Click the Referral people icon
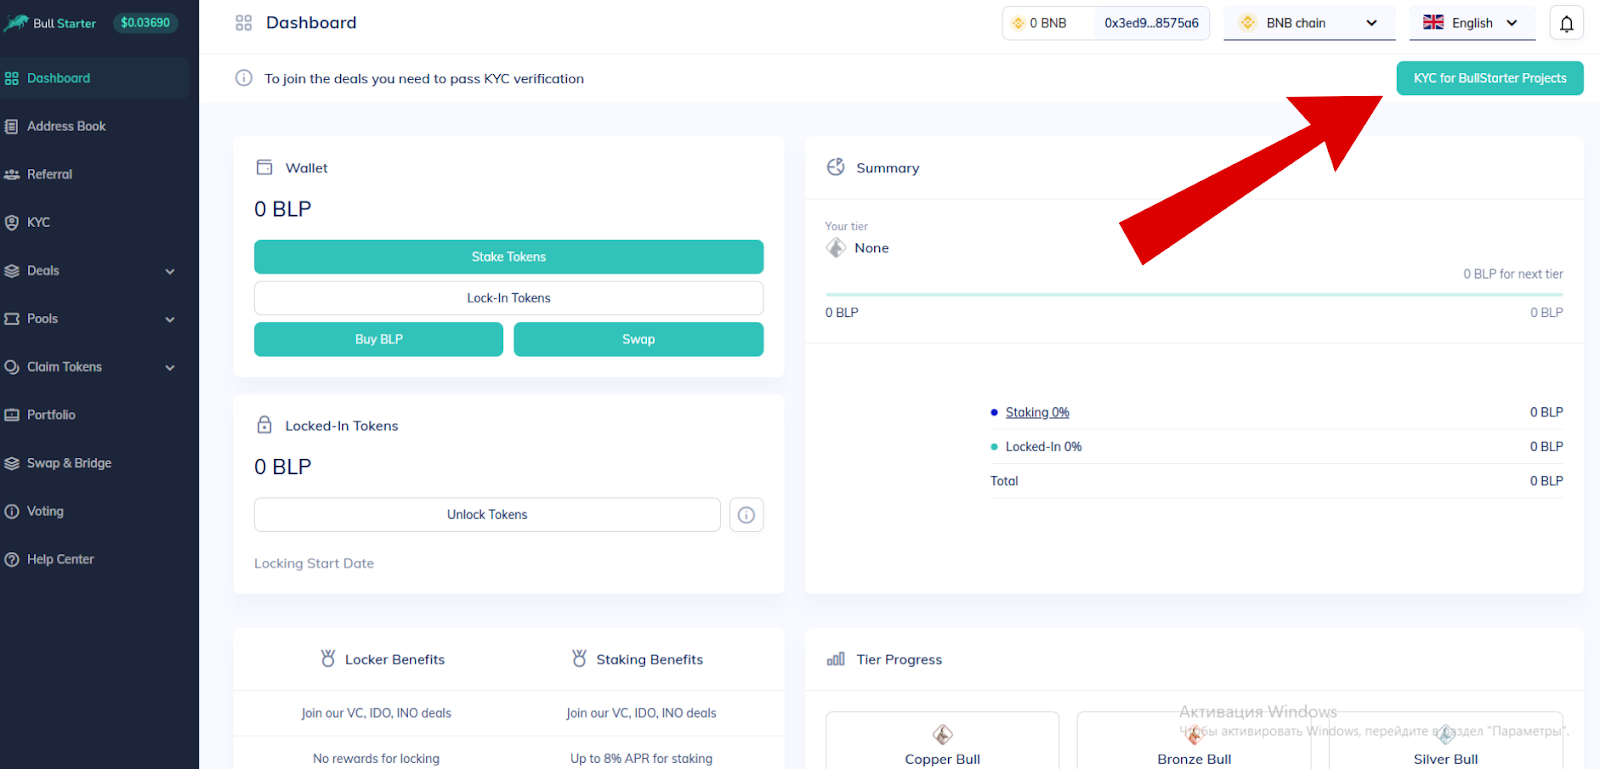This screenshot has width=1600, height=769. pyautogui.click(x=12, y=175)
